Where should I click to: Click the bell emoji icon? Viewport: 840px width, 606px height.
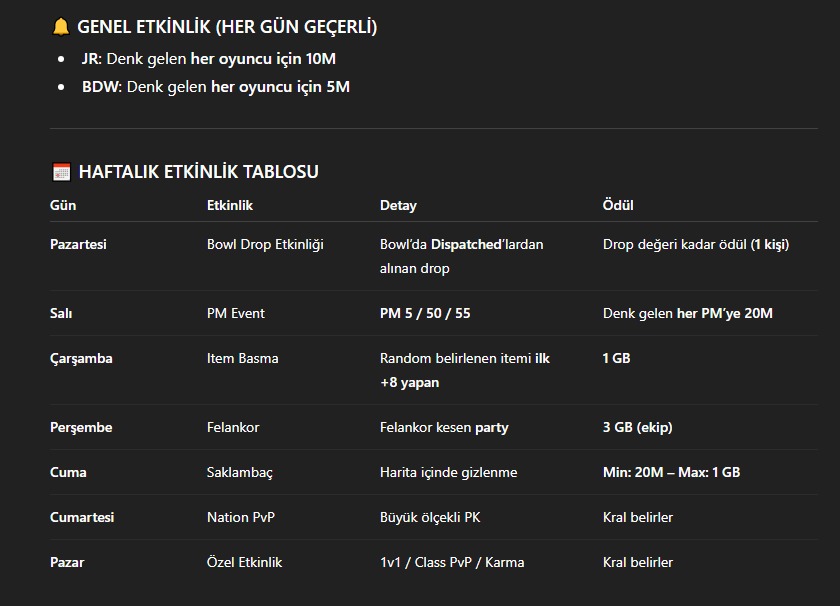tap(61, 27)
